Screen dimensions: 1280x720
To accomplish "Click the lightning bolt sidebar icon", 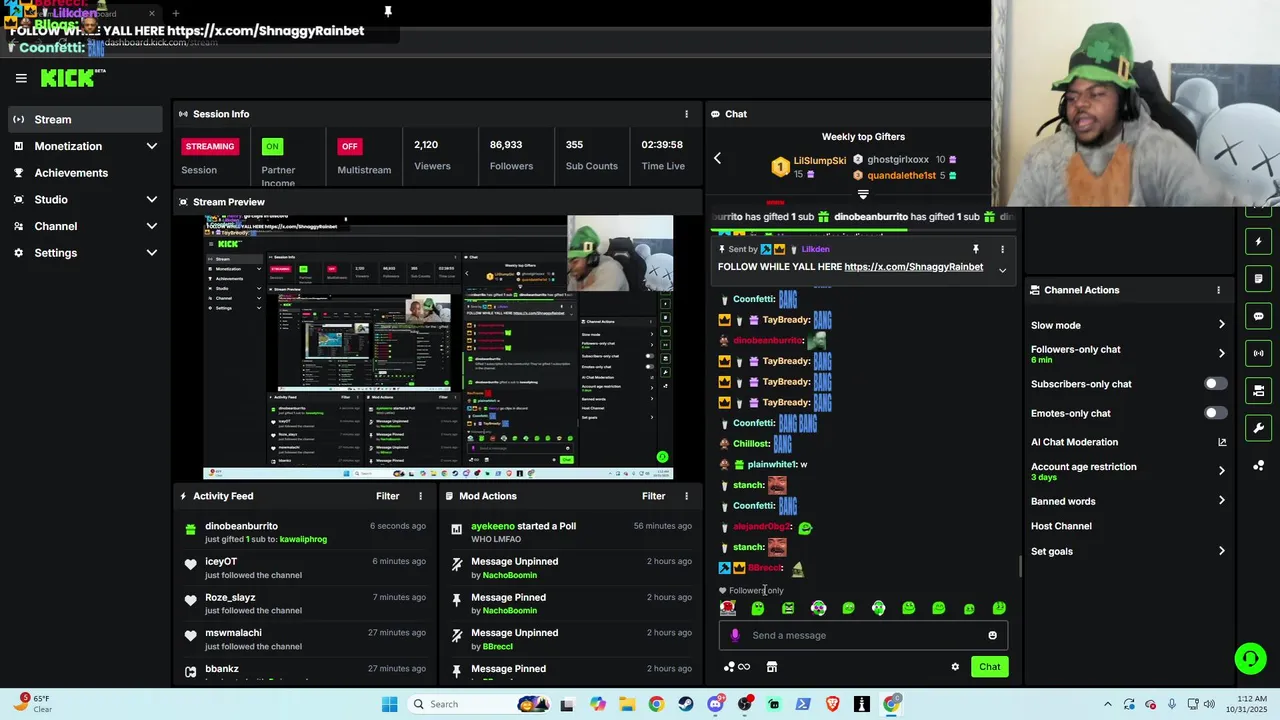I will click(1258, 241).
